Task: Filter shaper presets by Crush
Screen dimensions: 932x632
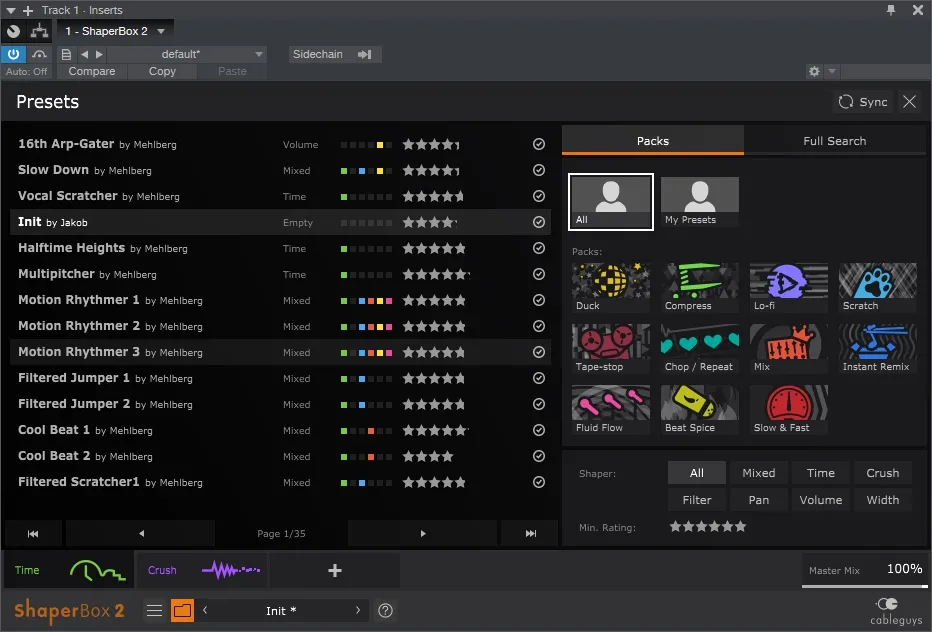Action: (883, 473)
